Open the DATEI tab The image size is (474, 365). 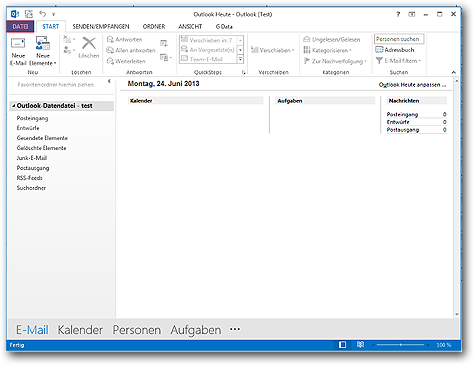[x=20, y=26]
